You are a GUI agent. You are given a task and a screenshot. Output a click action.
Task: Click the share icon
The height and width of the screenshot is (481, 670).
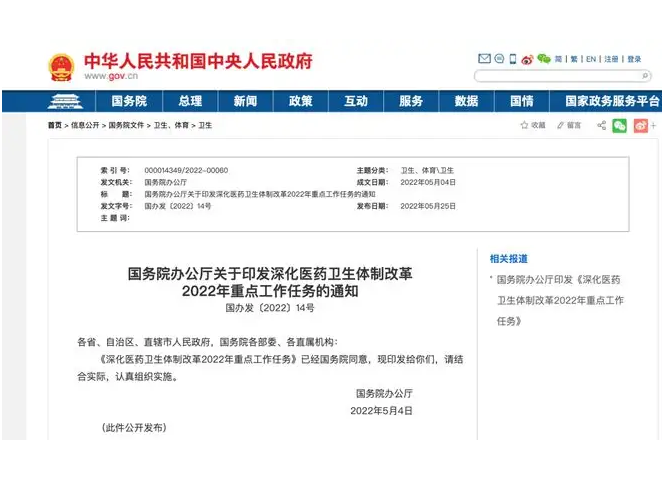(602, 125)
